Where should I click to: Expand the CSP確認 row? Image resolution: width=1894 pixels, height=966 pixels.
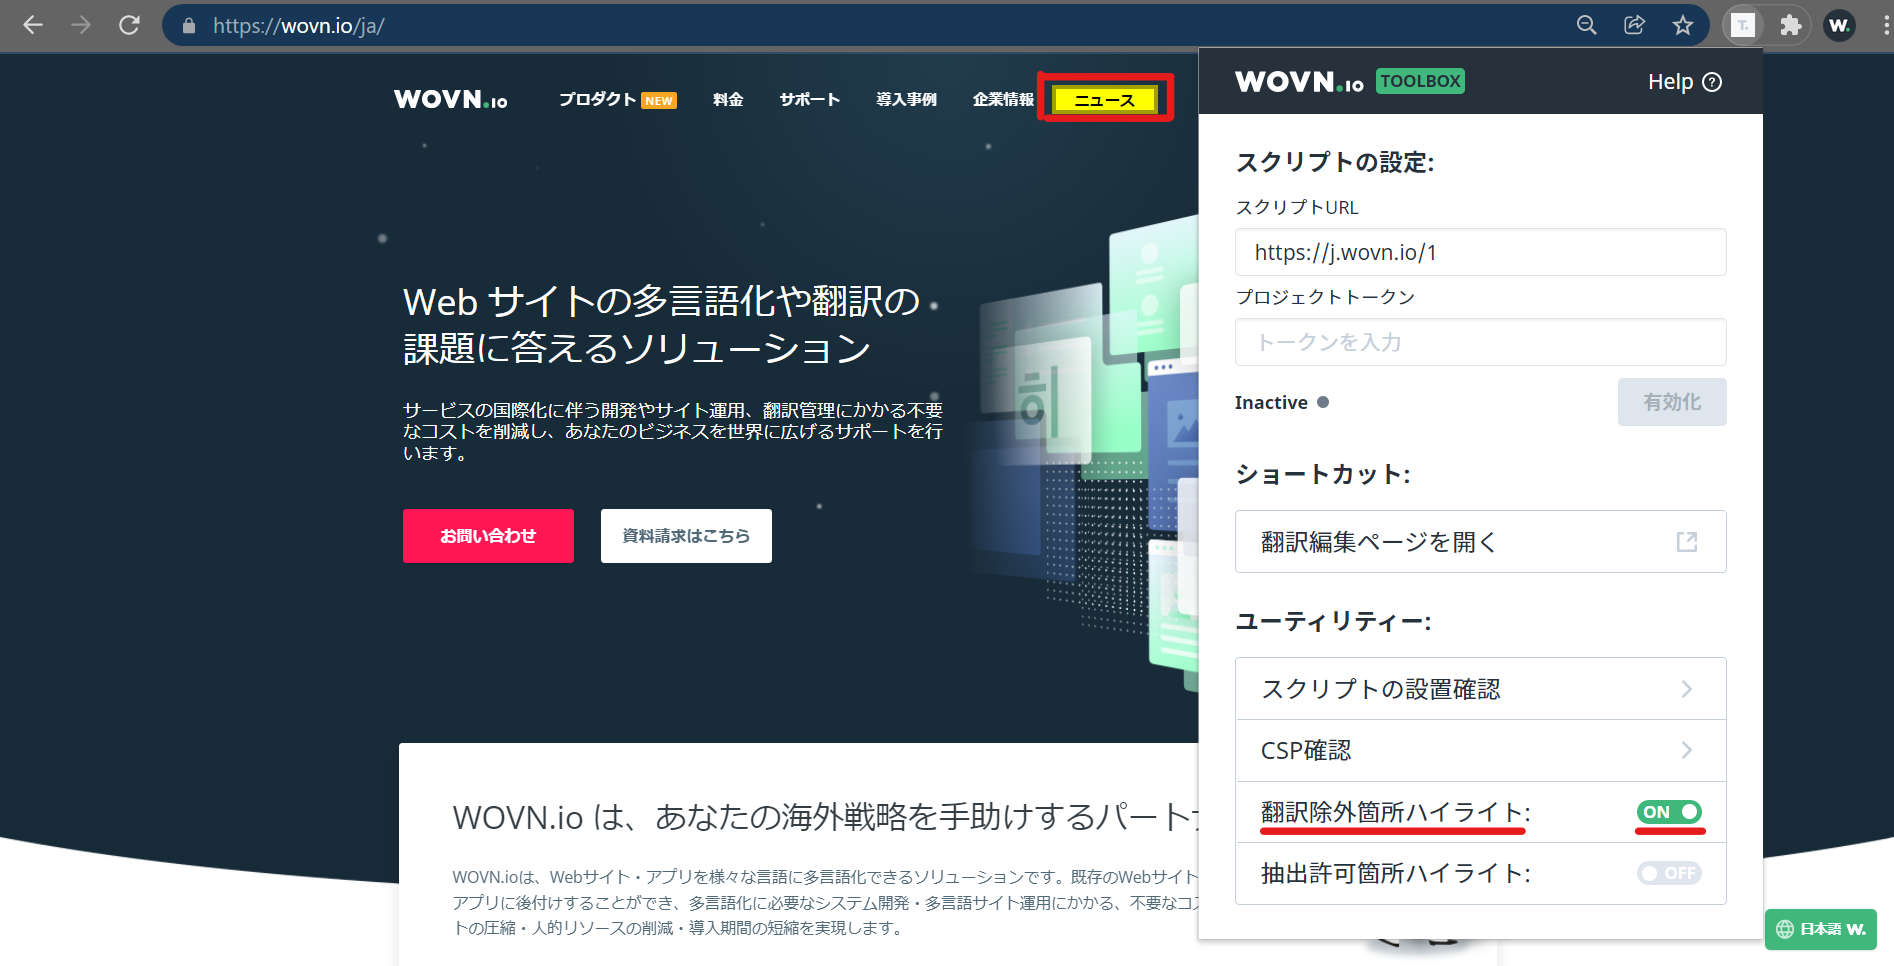click(x=1480, y=751)
